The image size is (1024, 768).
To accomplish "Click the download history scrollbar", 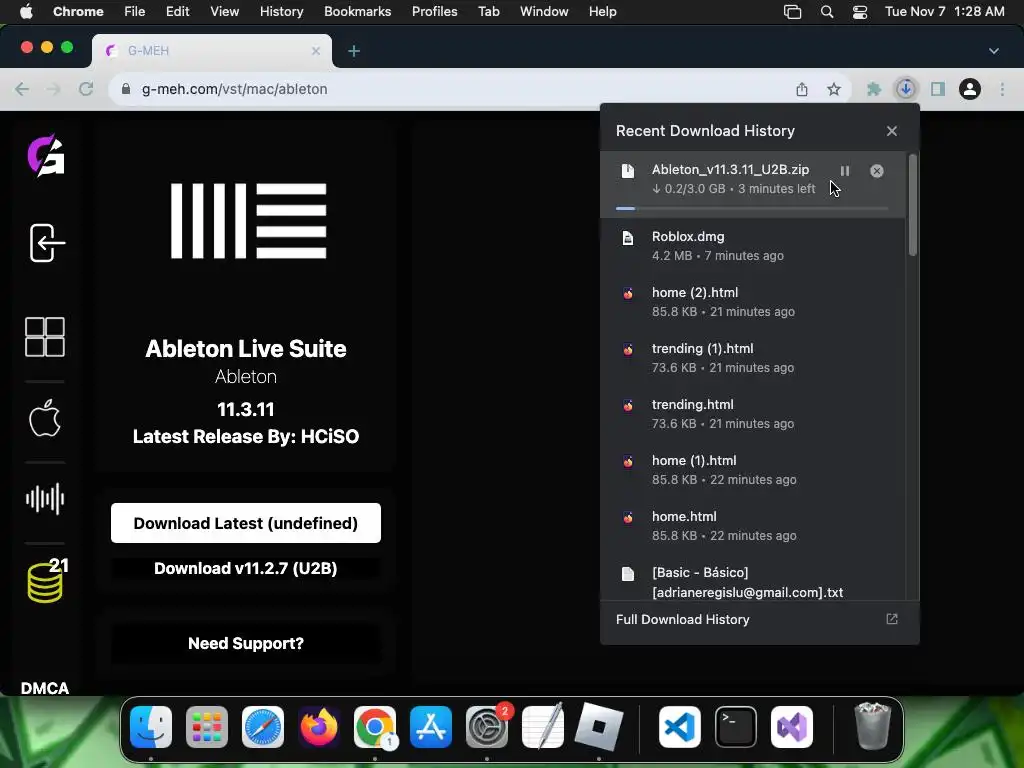I will [912, 205].
